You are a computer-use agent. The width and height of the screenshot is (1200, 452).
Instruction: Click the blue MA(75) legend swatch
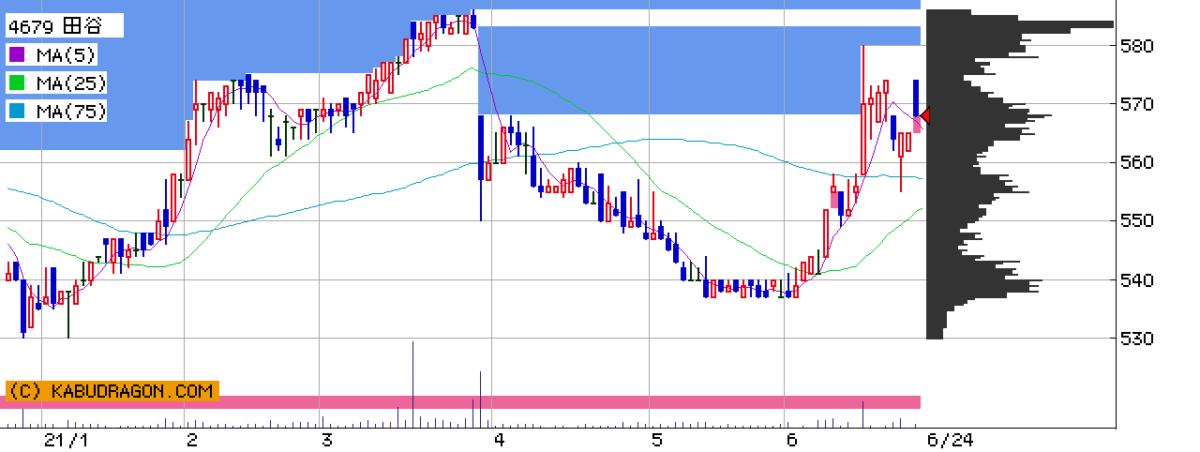click(19, 112)
